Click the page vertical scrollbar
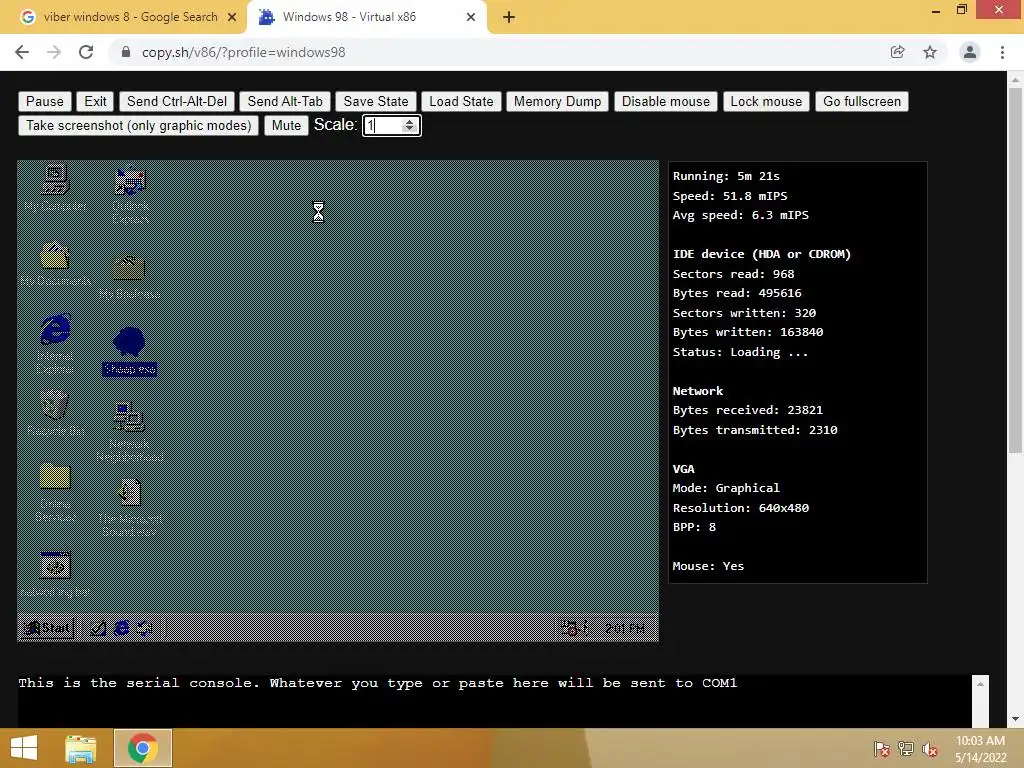The width and height of the screenshot is (1024, 768). [1016, 270]
